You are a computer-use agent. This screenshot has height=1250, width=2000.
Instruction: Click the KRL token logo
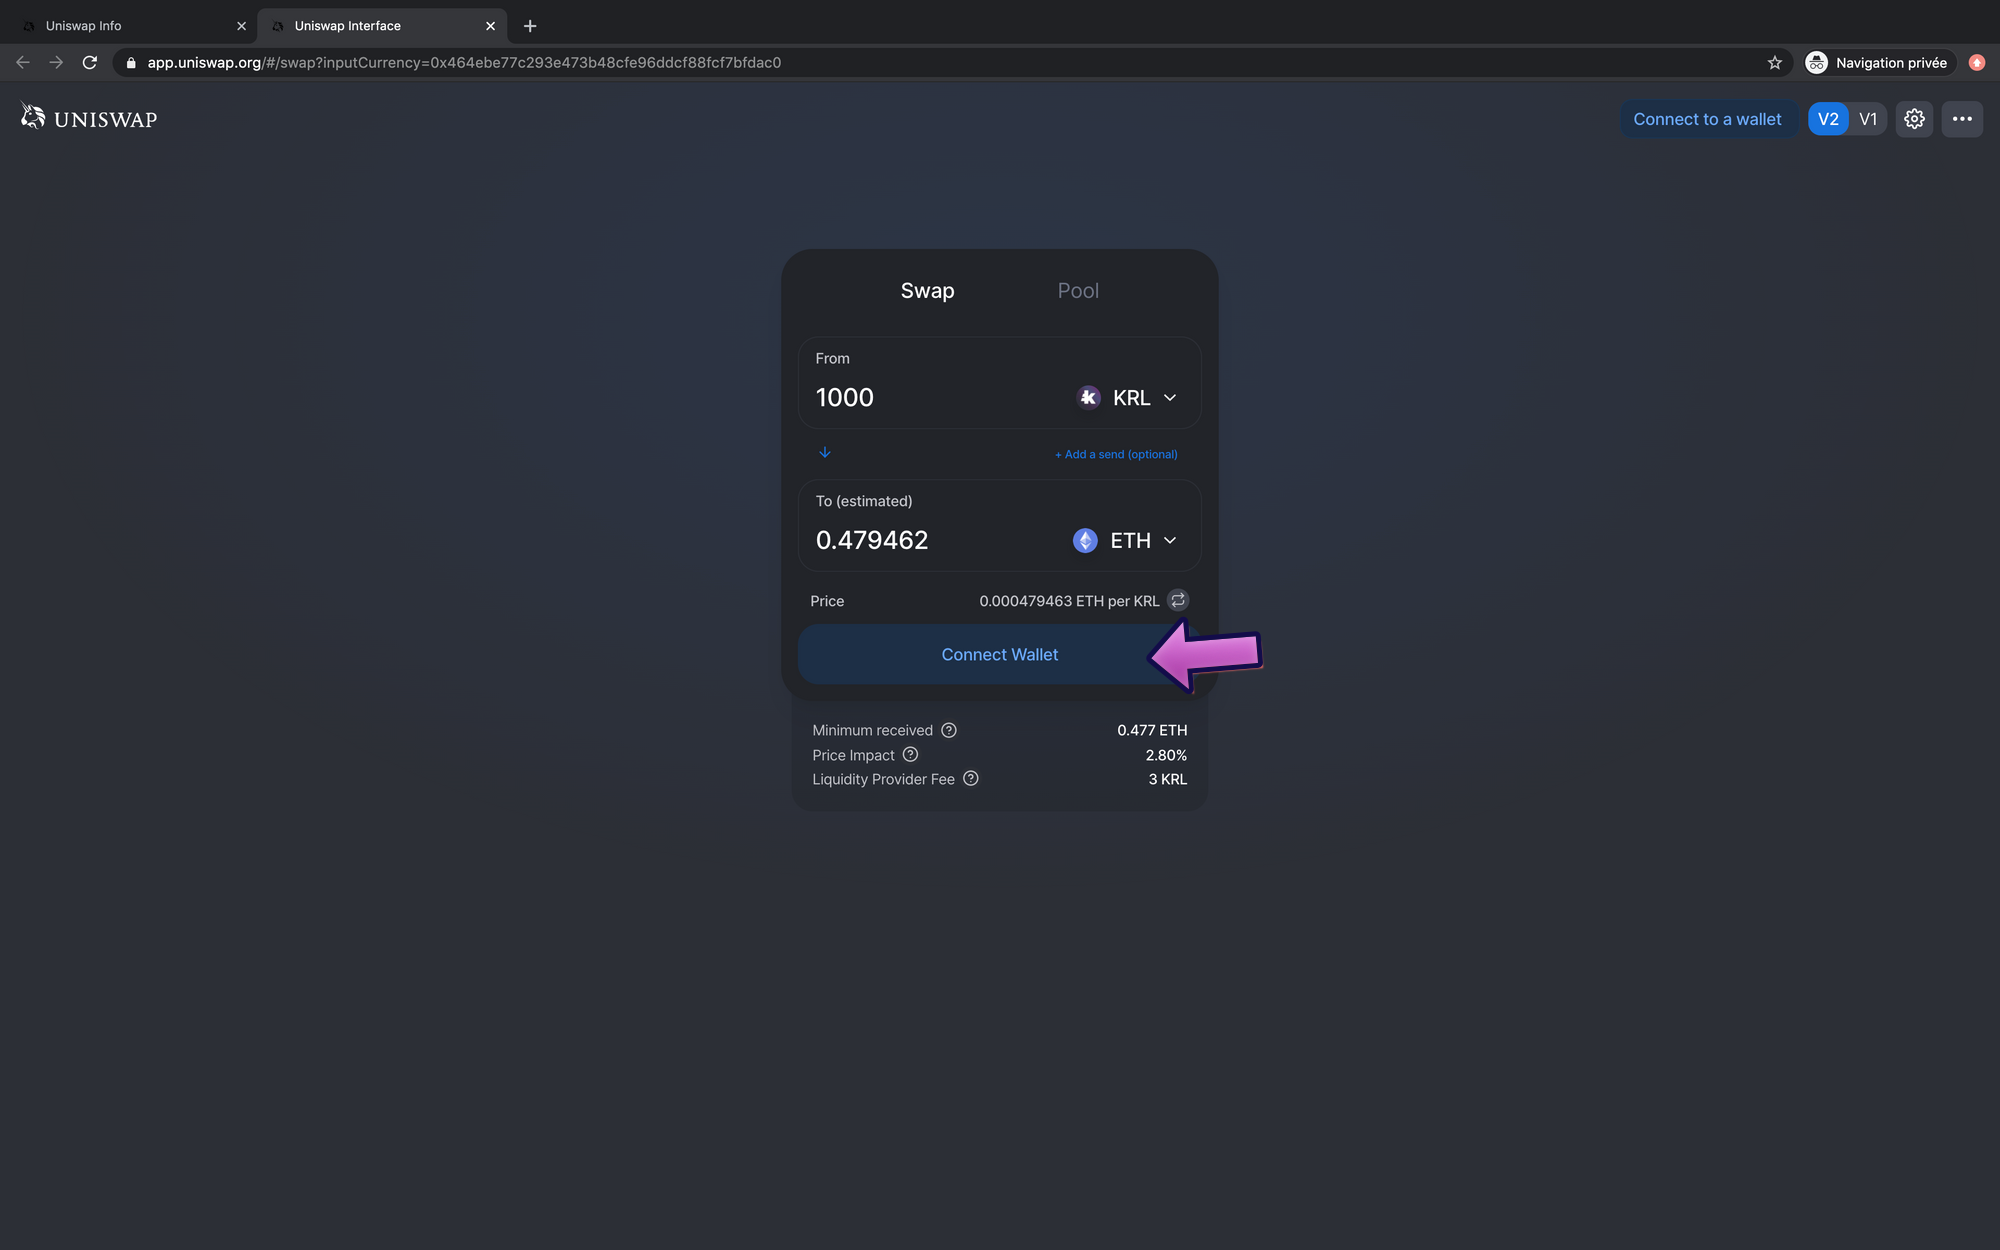point(1088,398)
